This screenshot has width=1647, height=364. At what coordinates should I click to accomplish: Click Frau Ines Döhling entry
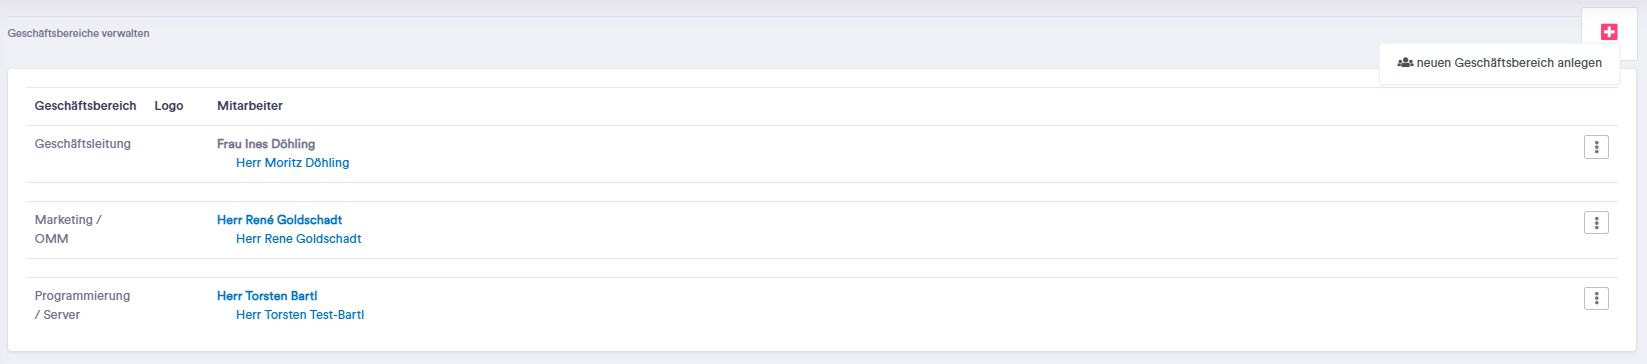[266, 144]
